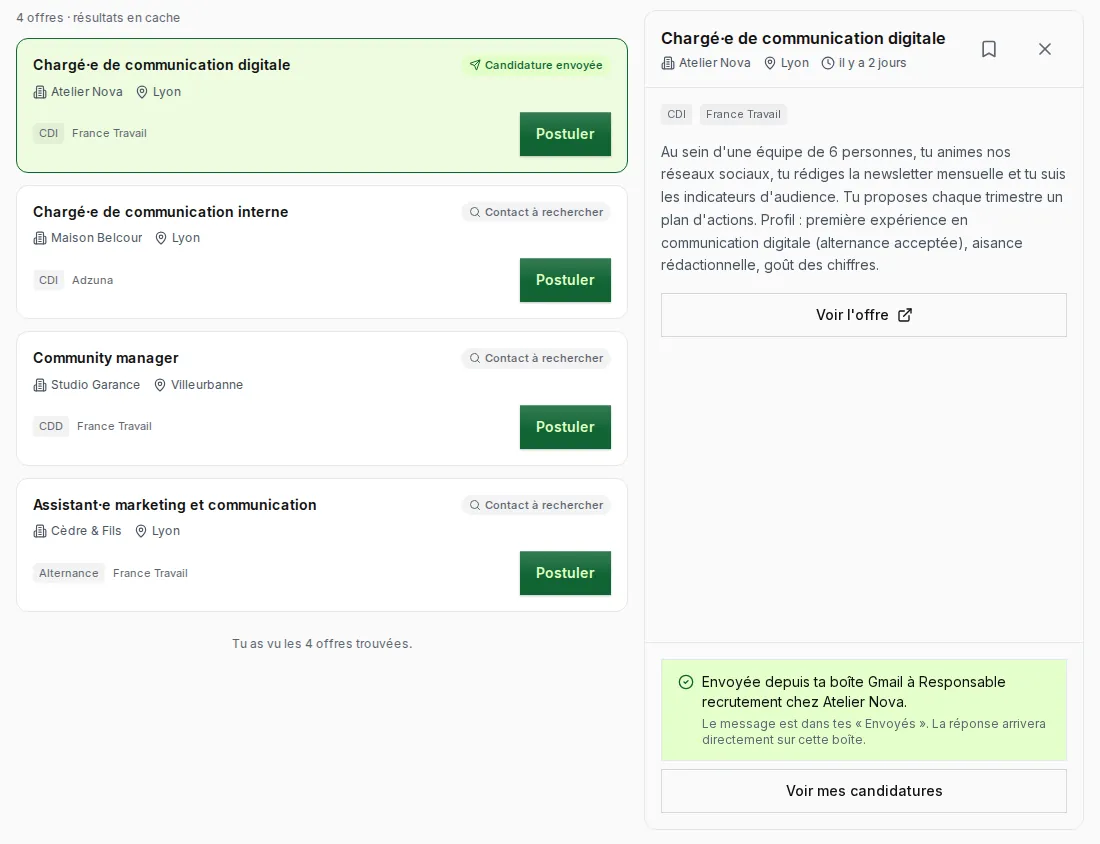Image resolution: width=1100 pixels, height=844 pixels.
Task: Click the 'il y a 2 jours' timestamp
Action: pyautogui.click(x=872, y=63)
